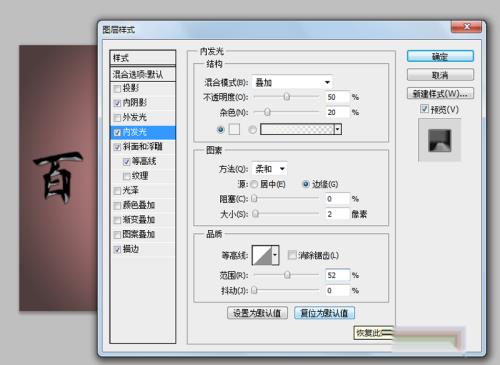Click the 百 character on the canvas
Screen dimensions: 500x365
(x=58, y=178)
